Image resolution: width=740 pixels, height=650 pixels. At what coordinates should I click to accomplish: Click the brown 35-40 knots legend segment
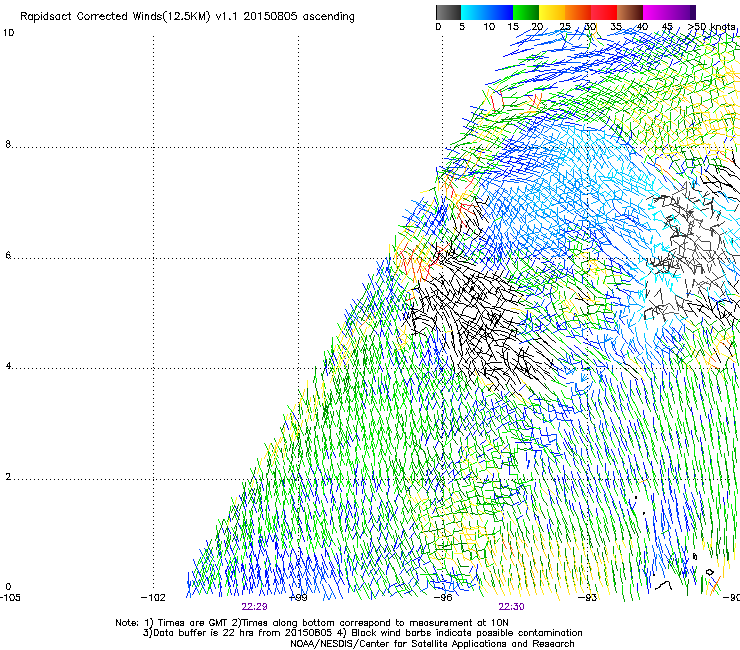(630, 12)
